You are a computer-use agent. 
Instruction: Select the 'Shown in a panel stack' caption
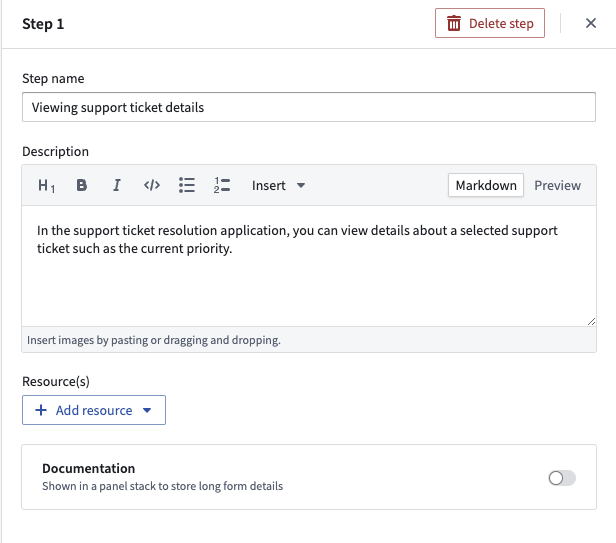tap(162, 486)
